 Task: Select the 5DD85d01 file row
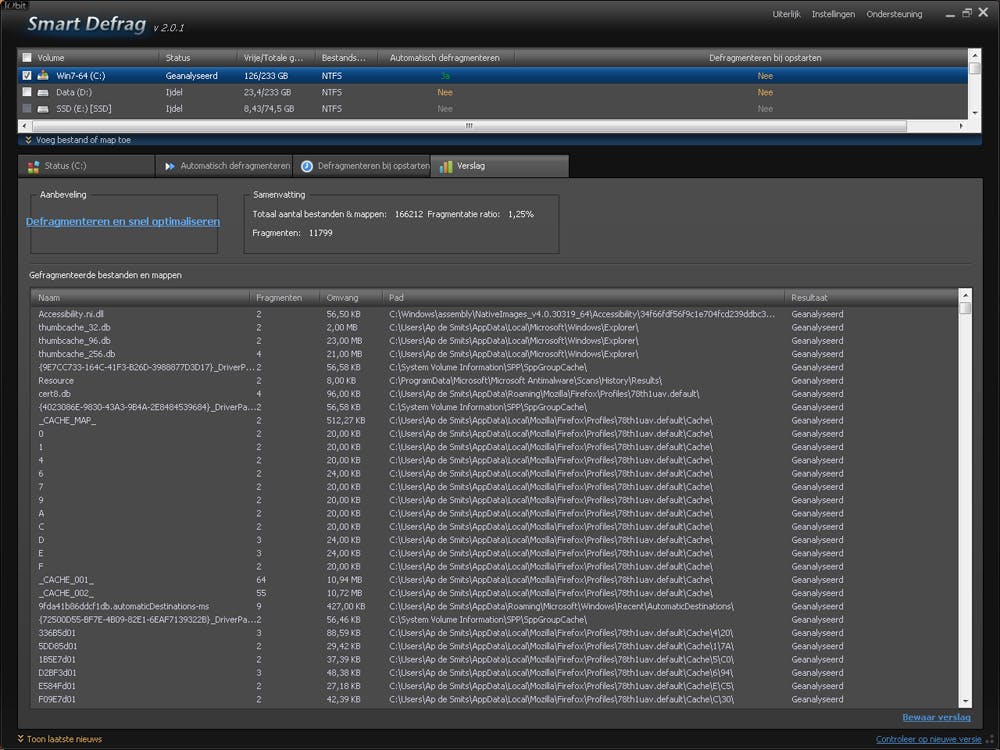[494, 646]
